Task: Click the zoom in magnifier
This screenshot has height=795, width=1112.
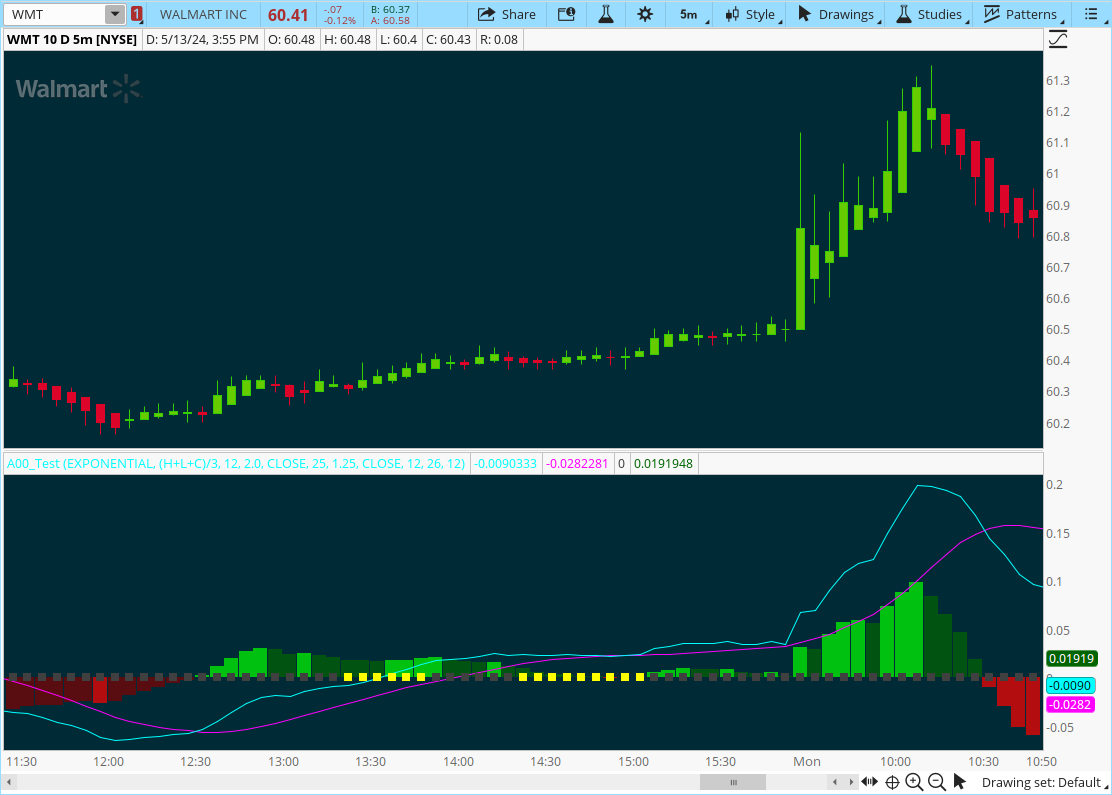Action: point(914,782)
